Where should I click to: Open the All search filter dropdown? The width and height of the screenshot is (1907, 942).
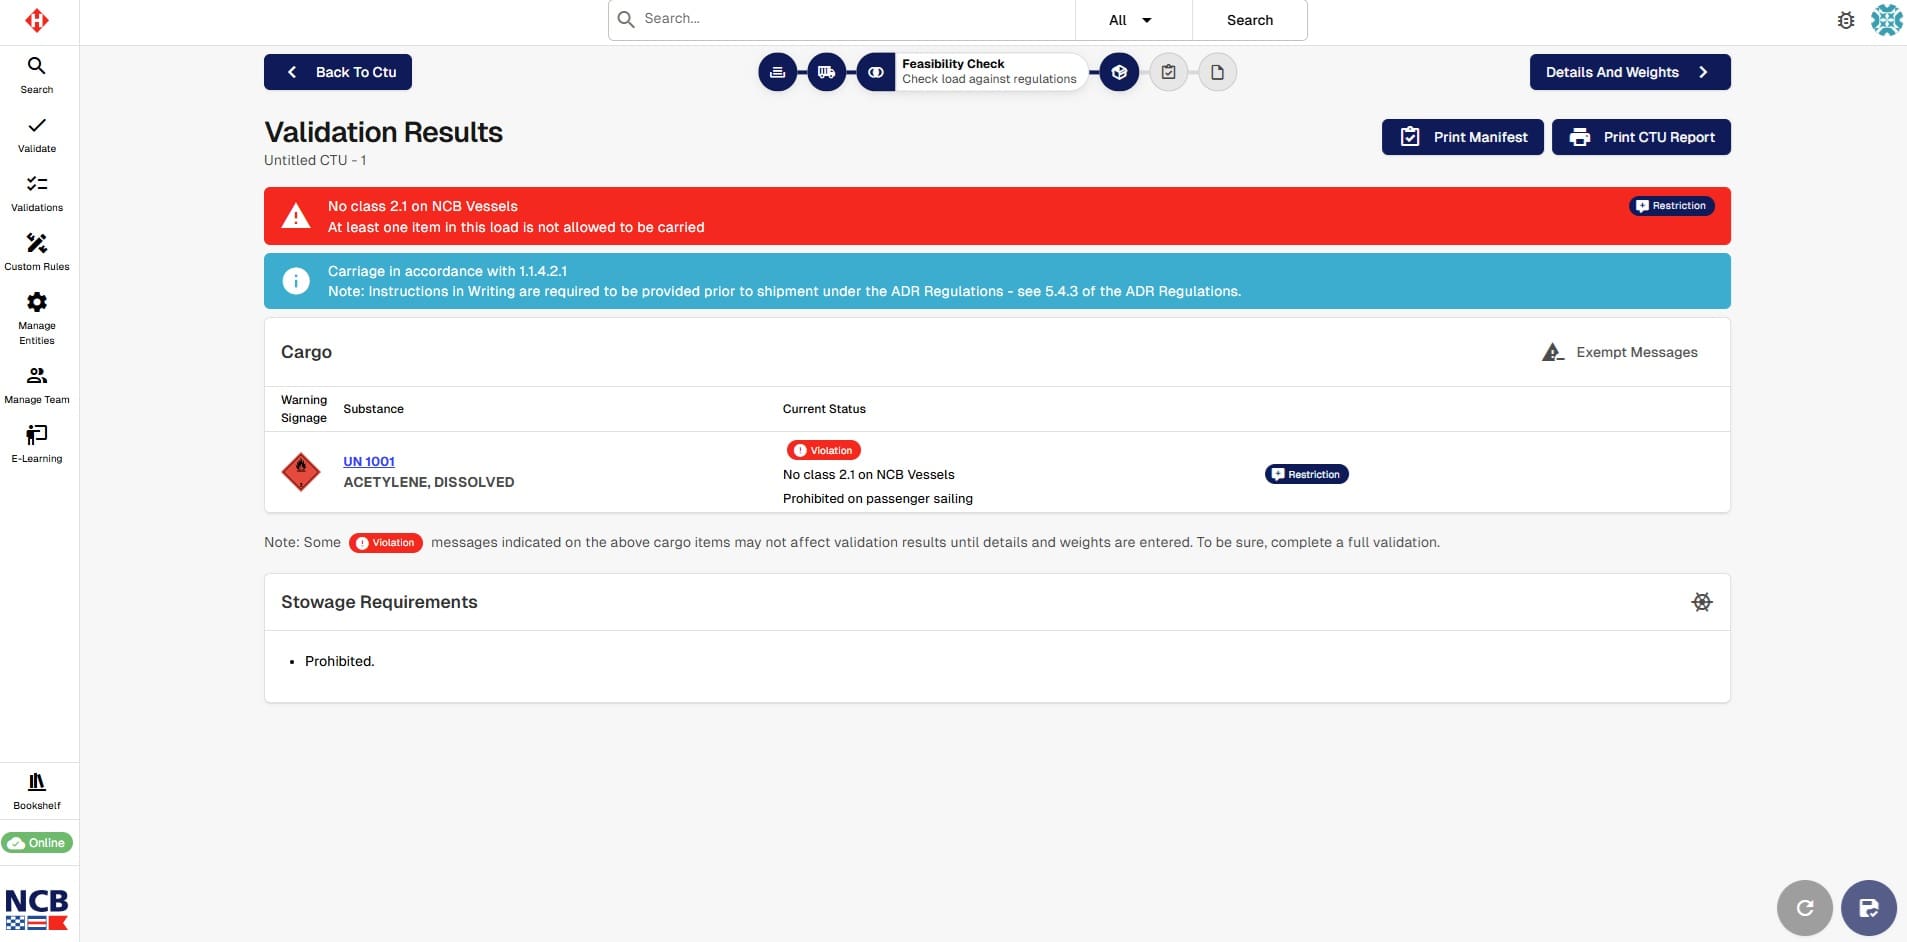pyautogui.click(x=1131, y=20)
